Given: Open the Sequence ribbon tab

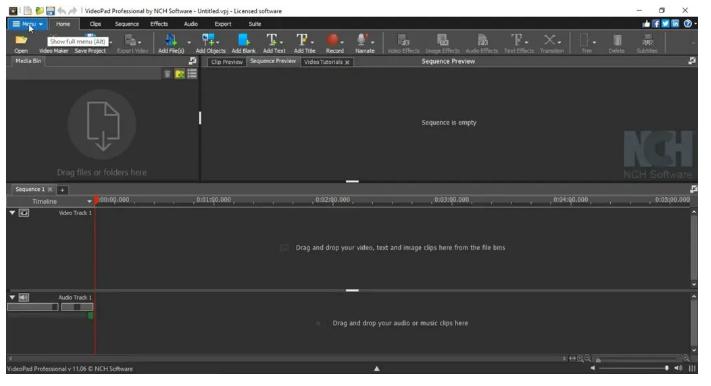Looking at the screenshot, I should 127,24.
